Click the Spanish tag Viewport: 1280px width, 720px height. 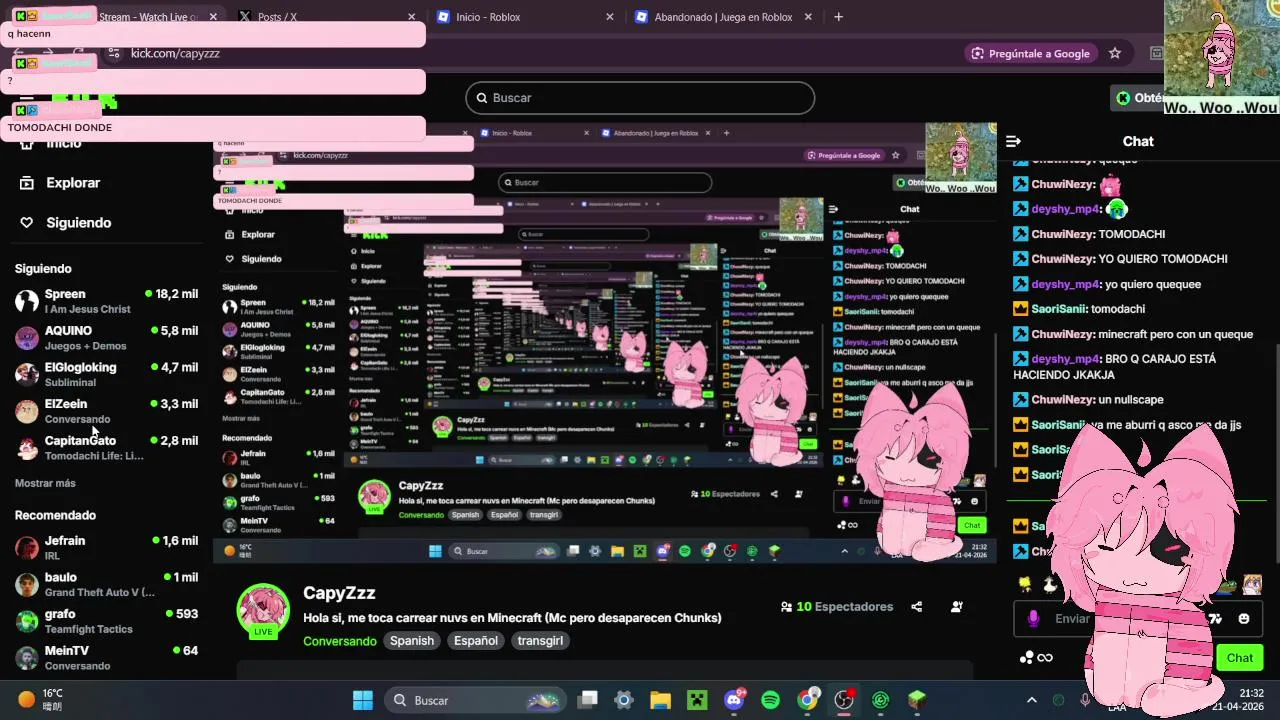coord(412,641)
